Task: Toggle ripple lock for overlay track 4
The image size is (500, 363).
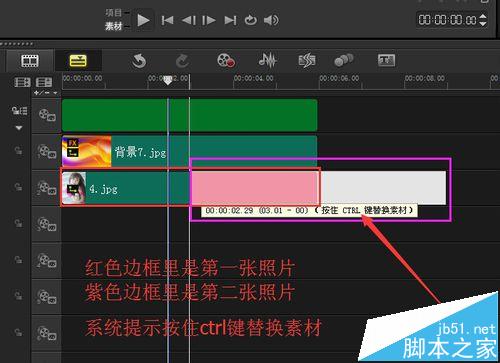Action: click(18, 259)
